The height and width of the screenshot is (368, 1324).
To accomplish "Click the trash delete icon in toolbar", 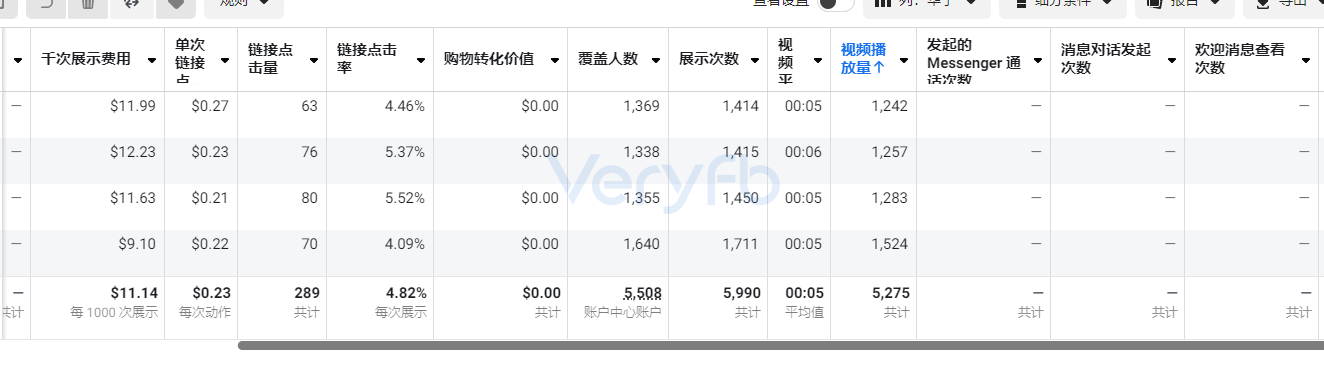I will click(88, 4).
